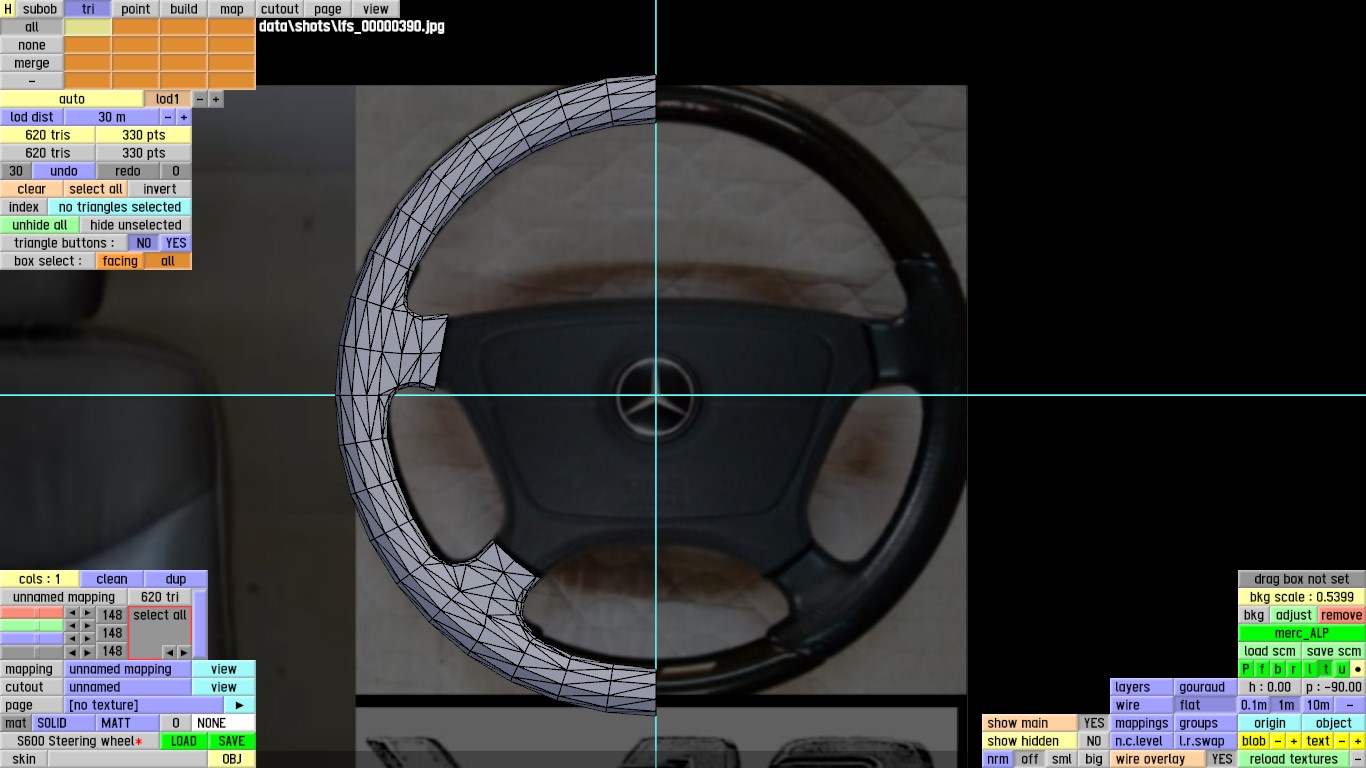1366x768 pixels.
Task: Increase text size with plus button
Action: pyautogui.click(x=1358, y=741)
